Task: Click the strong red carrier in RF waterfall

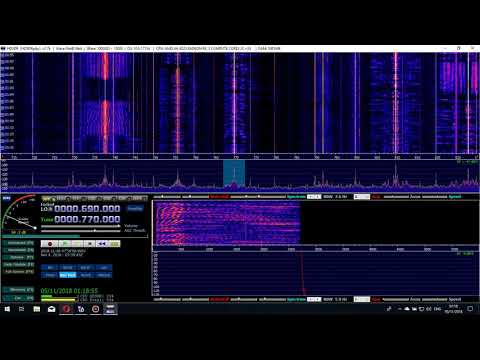Action: 105,103
